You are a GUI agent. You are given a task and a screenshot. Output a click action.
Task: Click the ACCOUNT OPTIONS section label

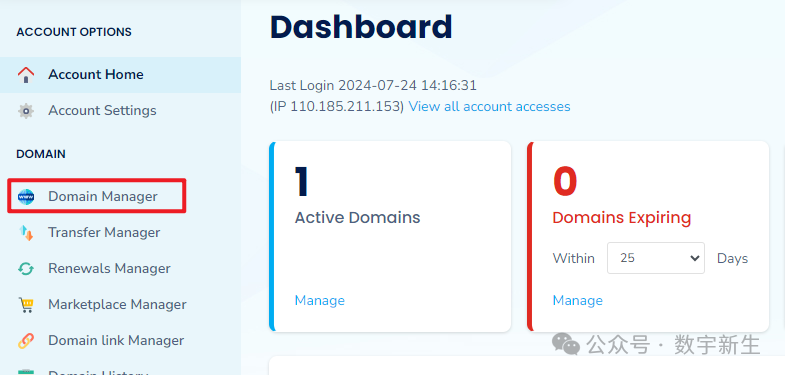tap(74, 32)
